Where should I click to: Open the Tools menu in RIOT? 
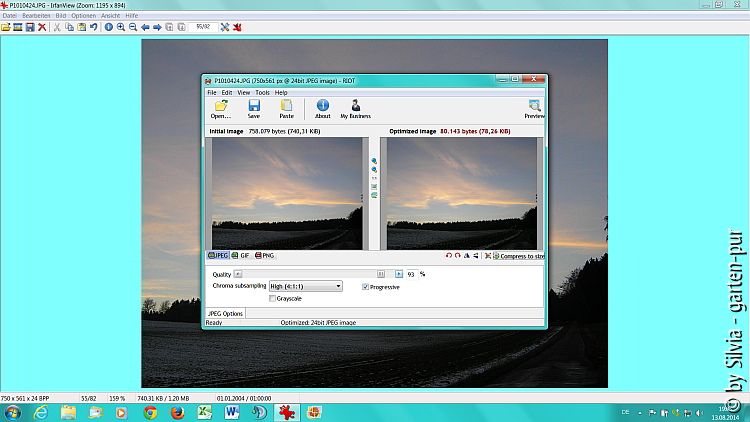tap(262, 92)
